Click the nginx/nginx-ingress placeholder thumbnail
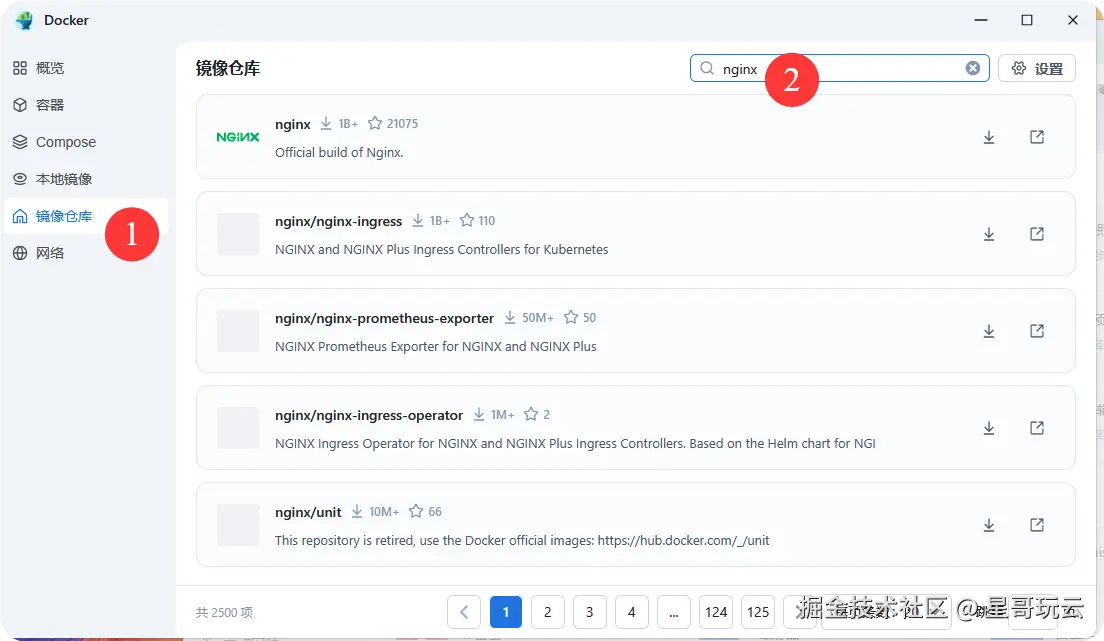1104x641 pixels. pyautogui.click(x=238, y=234)
